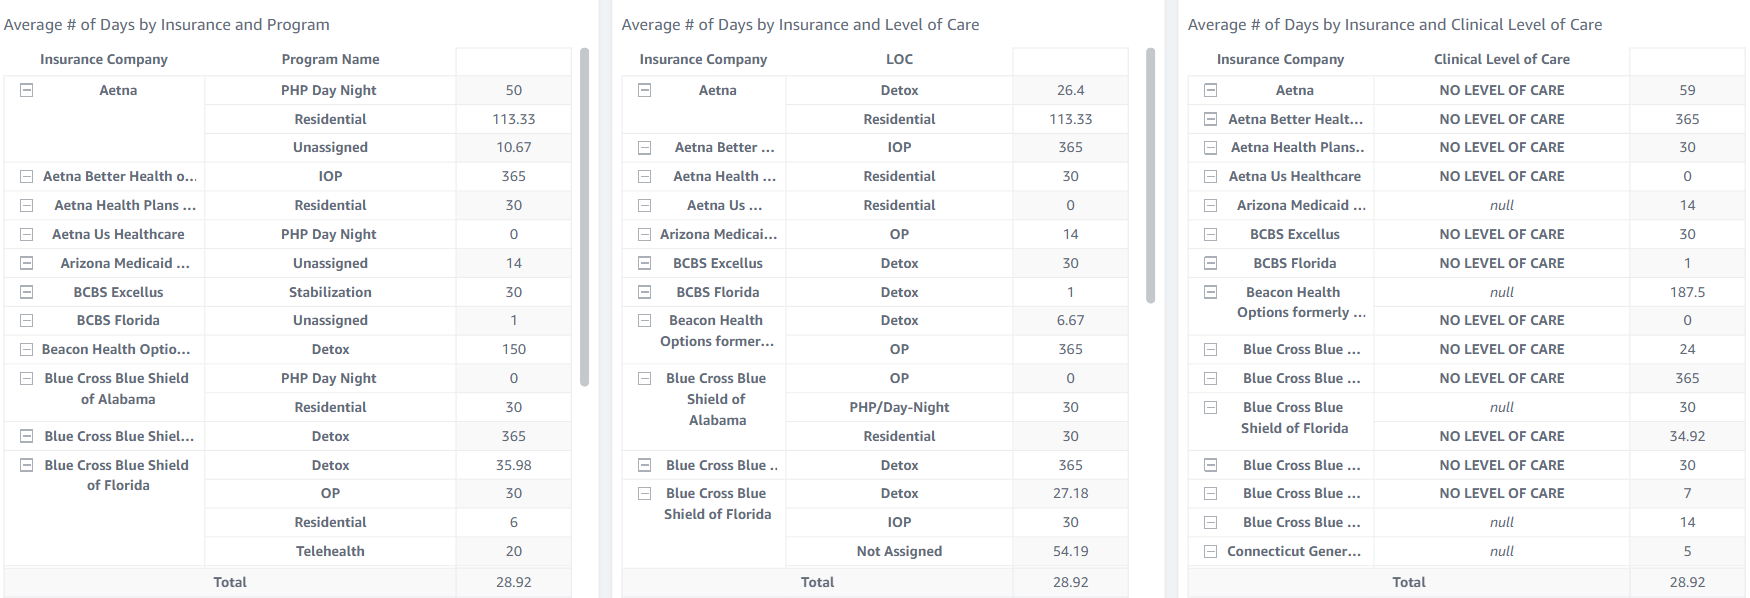
Task: Click the Level of Care table scrollbar
Action: pyautogui.click(x=1150, y=175)
